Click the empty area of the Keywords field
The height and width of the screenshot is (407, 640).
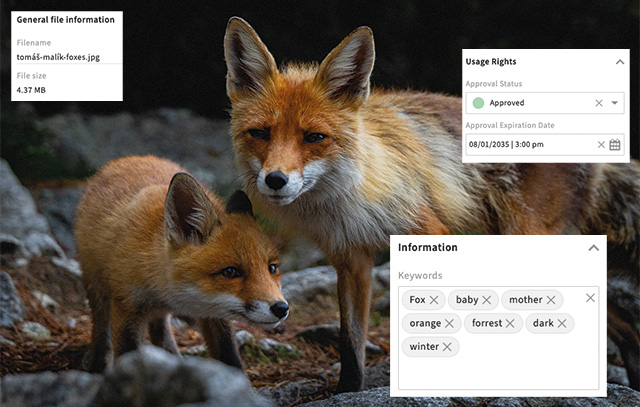coord(498,374)
